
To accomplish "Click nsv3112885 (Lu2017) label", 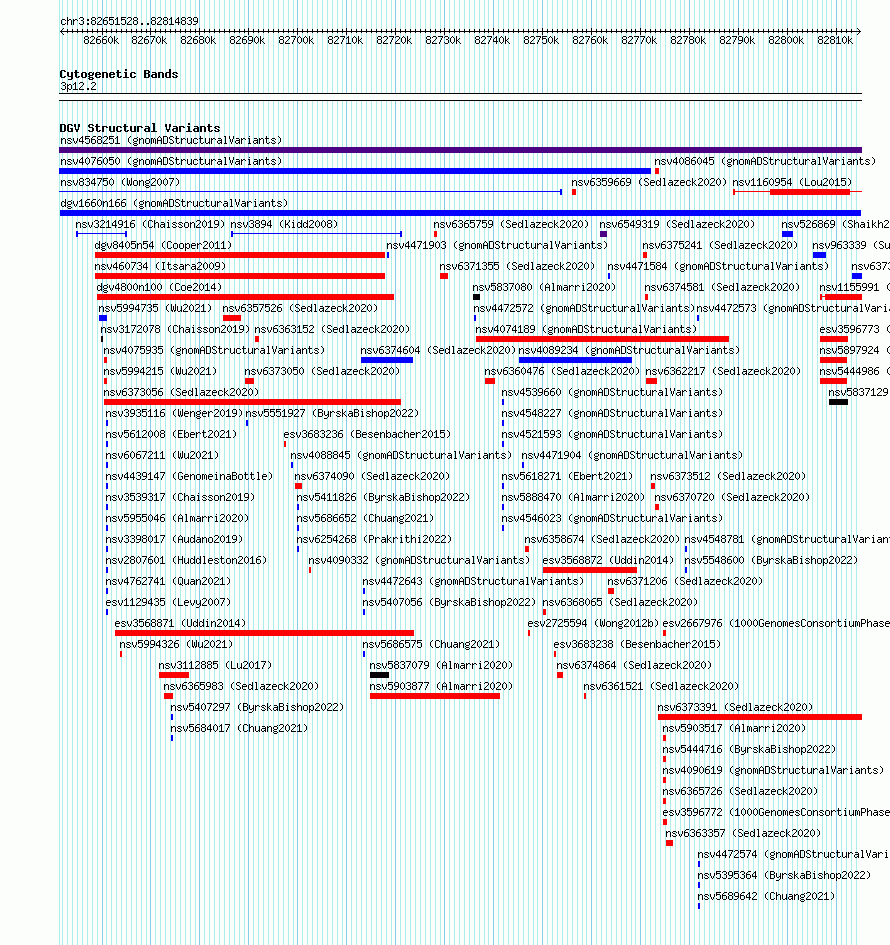I will click(215, 665).
